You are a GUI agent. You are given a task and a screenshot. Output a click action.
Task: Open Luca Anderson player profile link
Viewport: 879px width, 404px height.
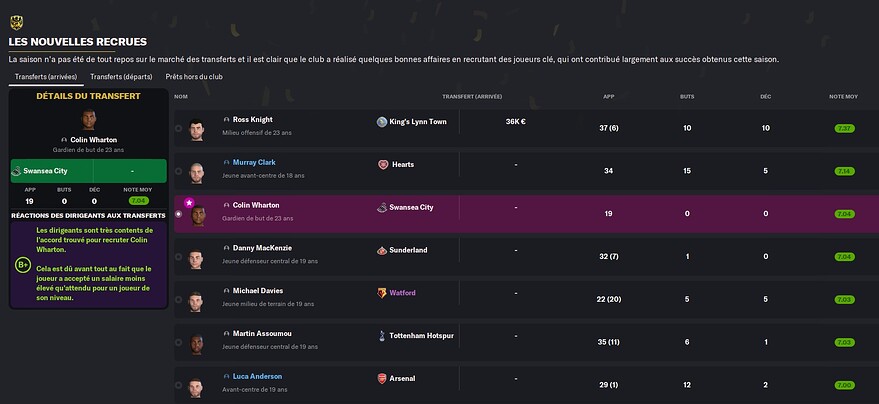pyautogui.click(x=257, y=377)
